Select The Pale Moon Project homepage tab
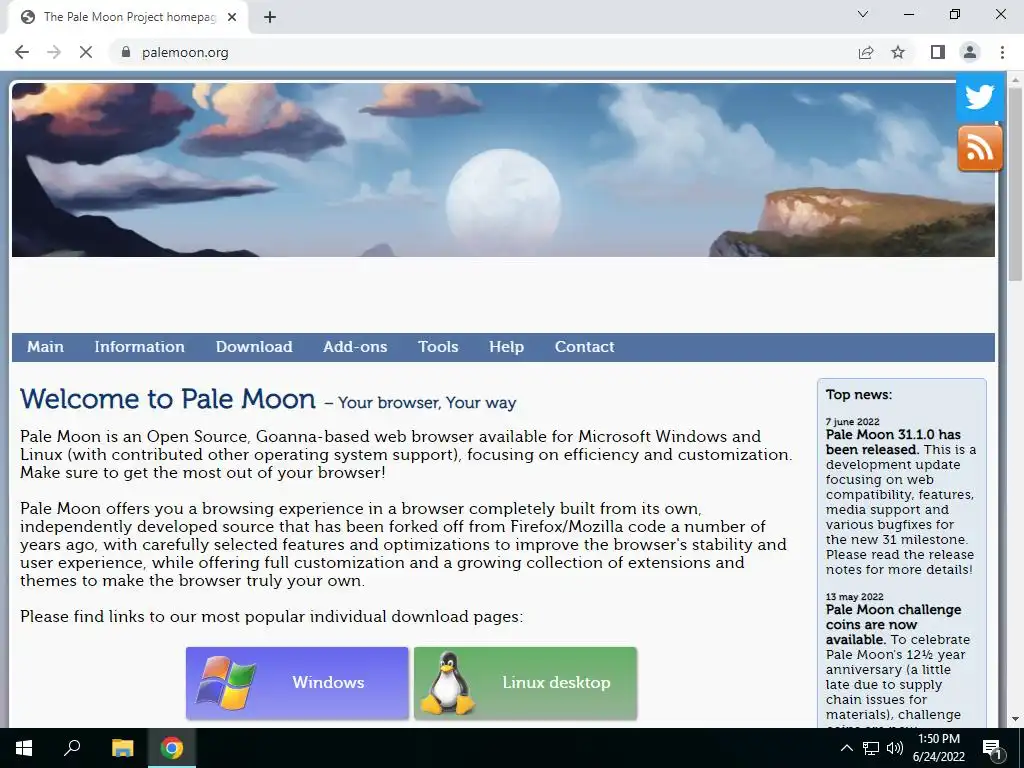The height and width of the screenshot is (768, 1024). [x=127, y=17]
